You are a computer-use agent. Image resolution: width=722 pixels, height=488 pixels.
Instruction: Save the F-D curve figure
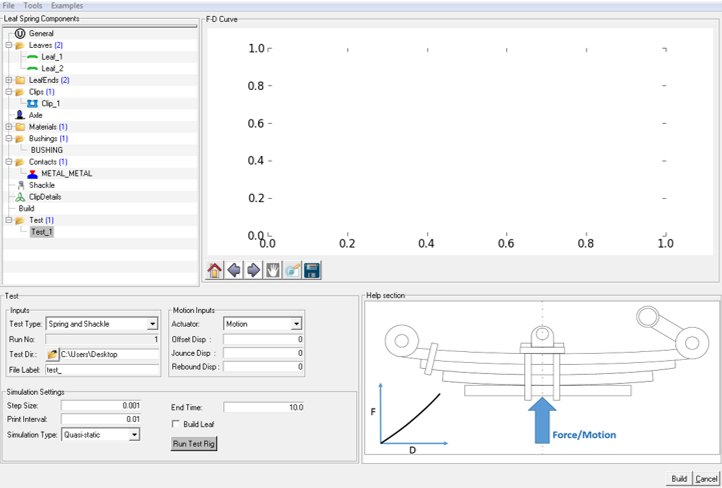pos(311,270)
